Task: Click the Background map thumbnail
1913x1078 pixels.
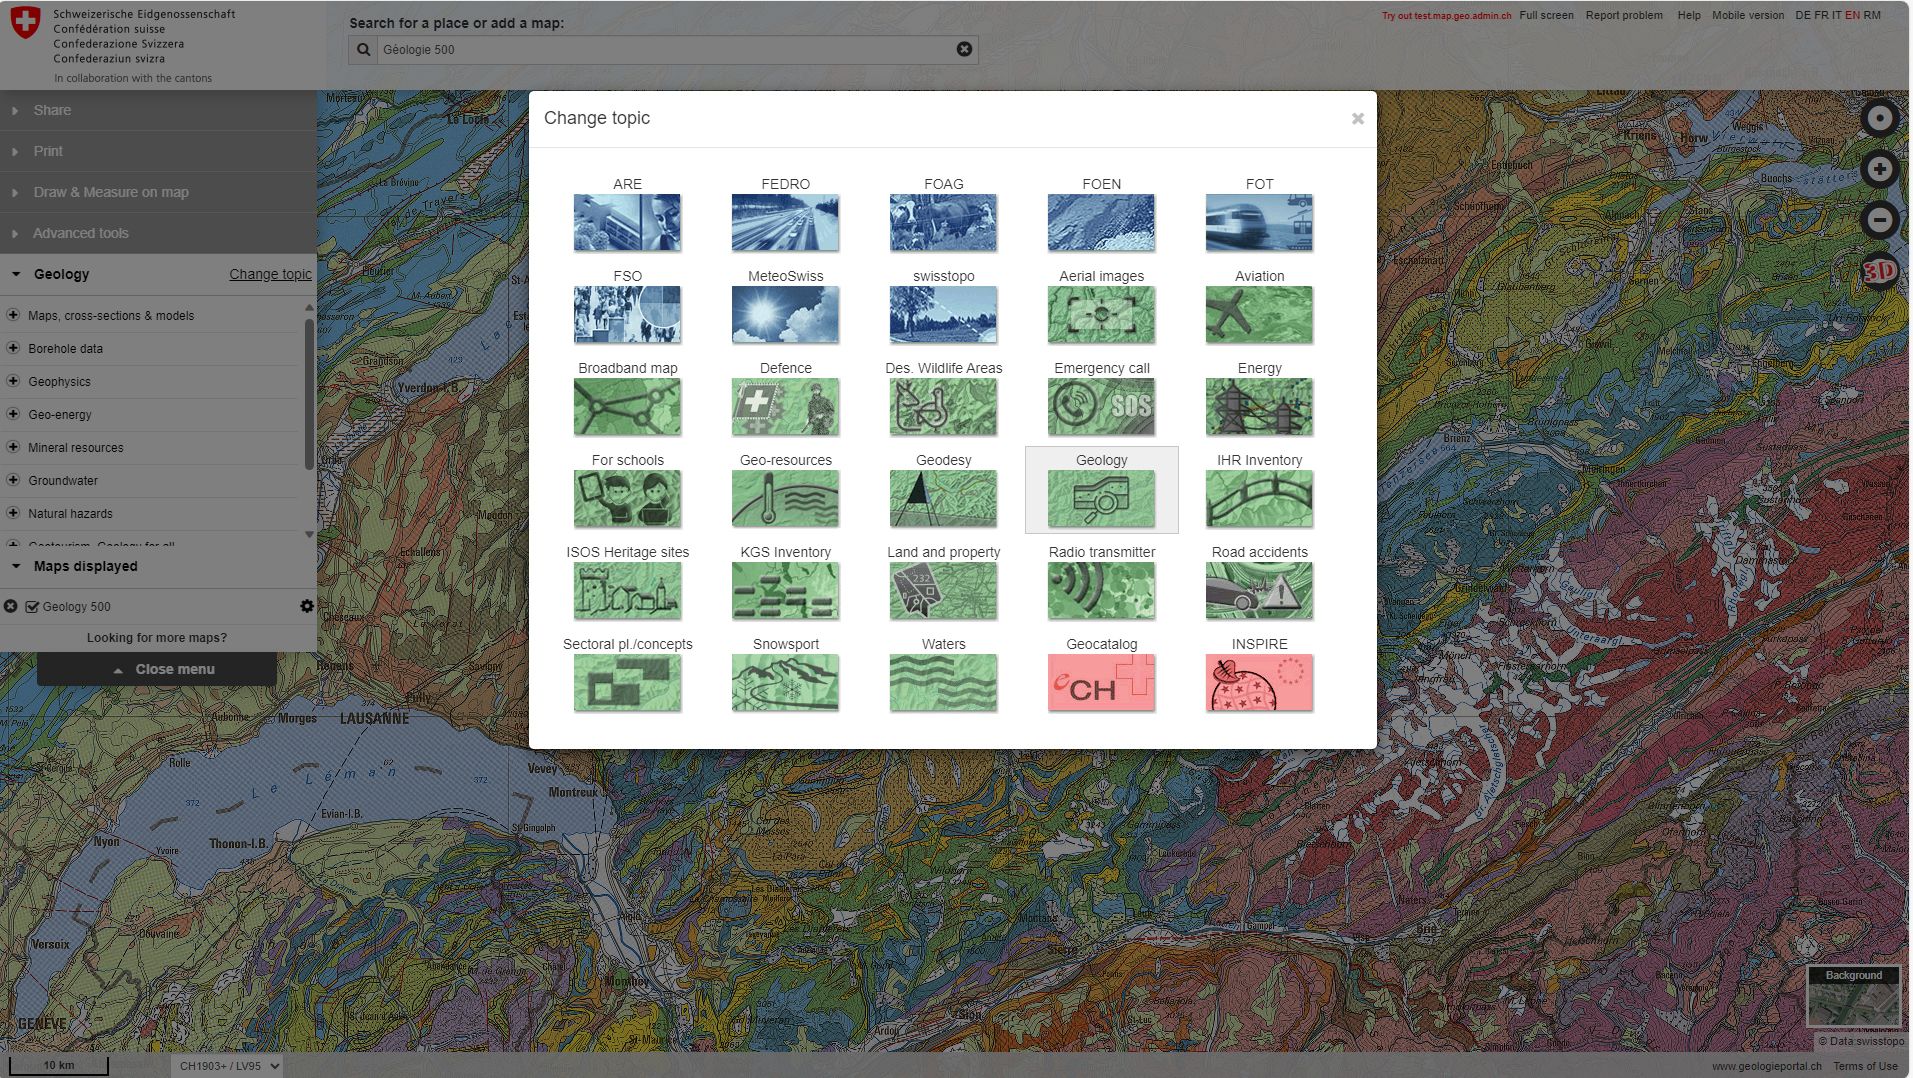Action: click(1853, 998)
